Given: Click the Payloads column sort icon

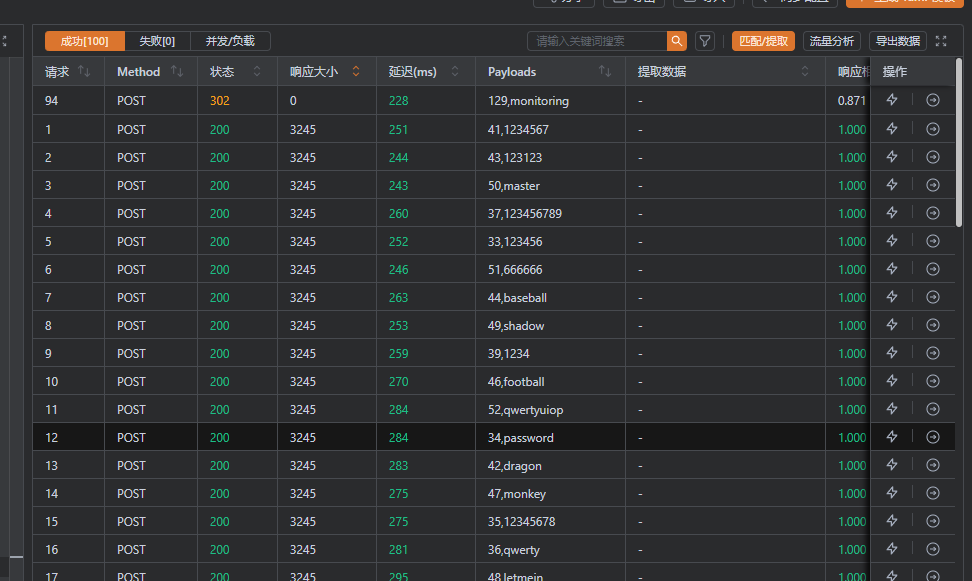Looking at the screenshot, I should (605, 72).
